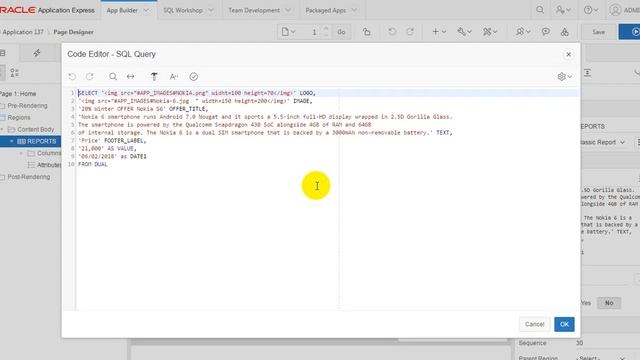
Task: Click the page number stepper up arrow
Action: (326, 29)
